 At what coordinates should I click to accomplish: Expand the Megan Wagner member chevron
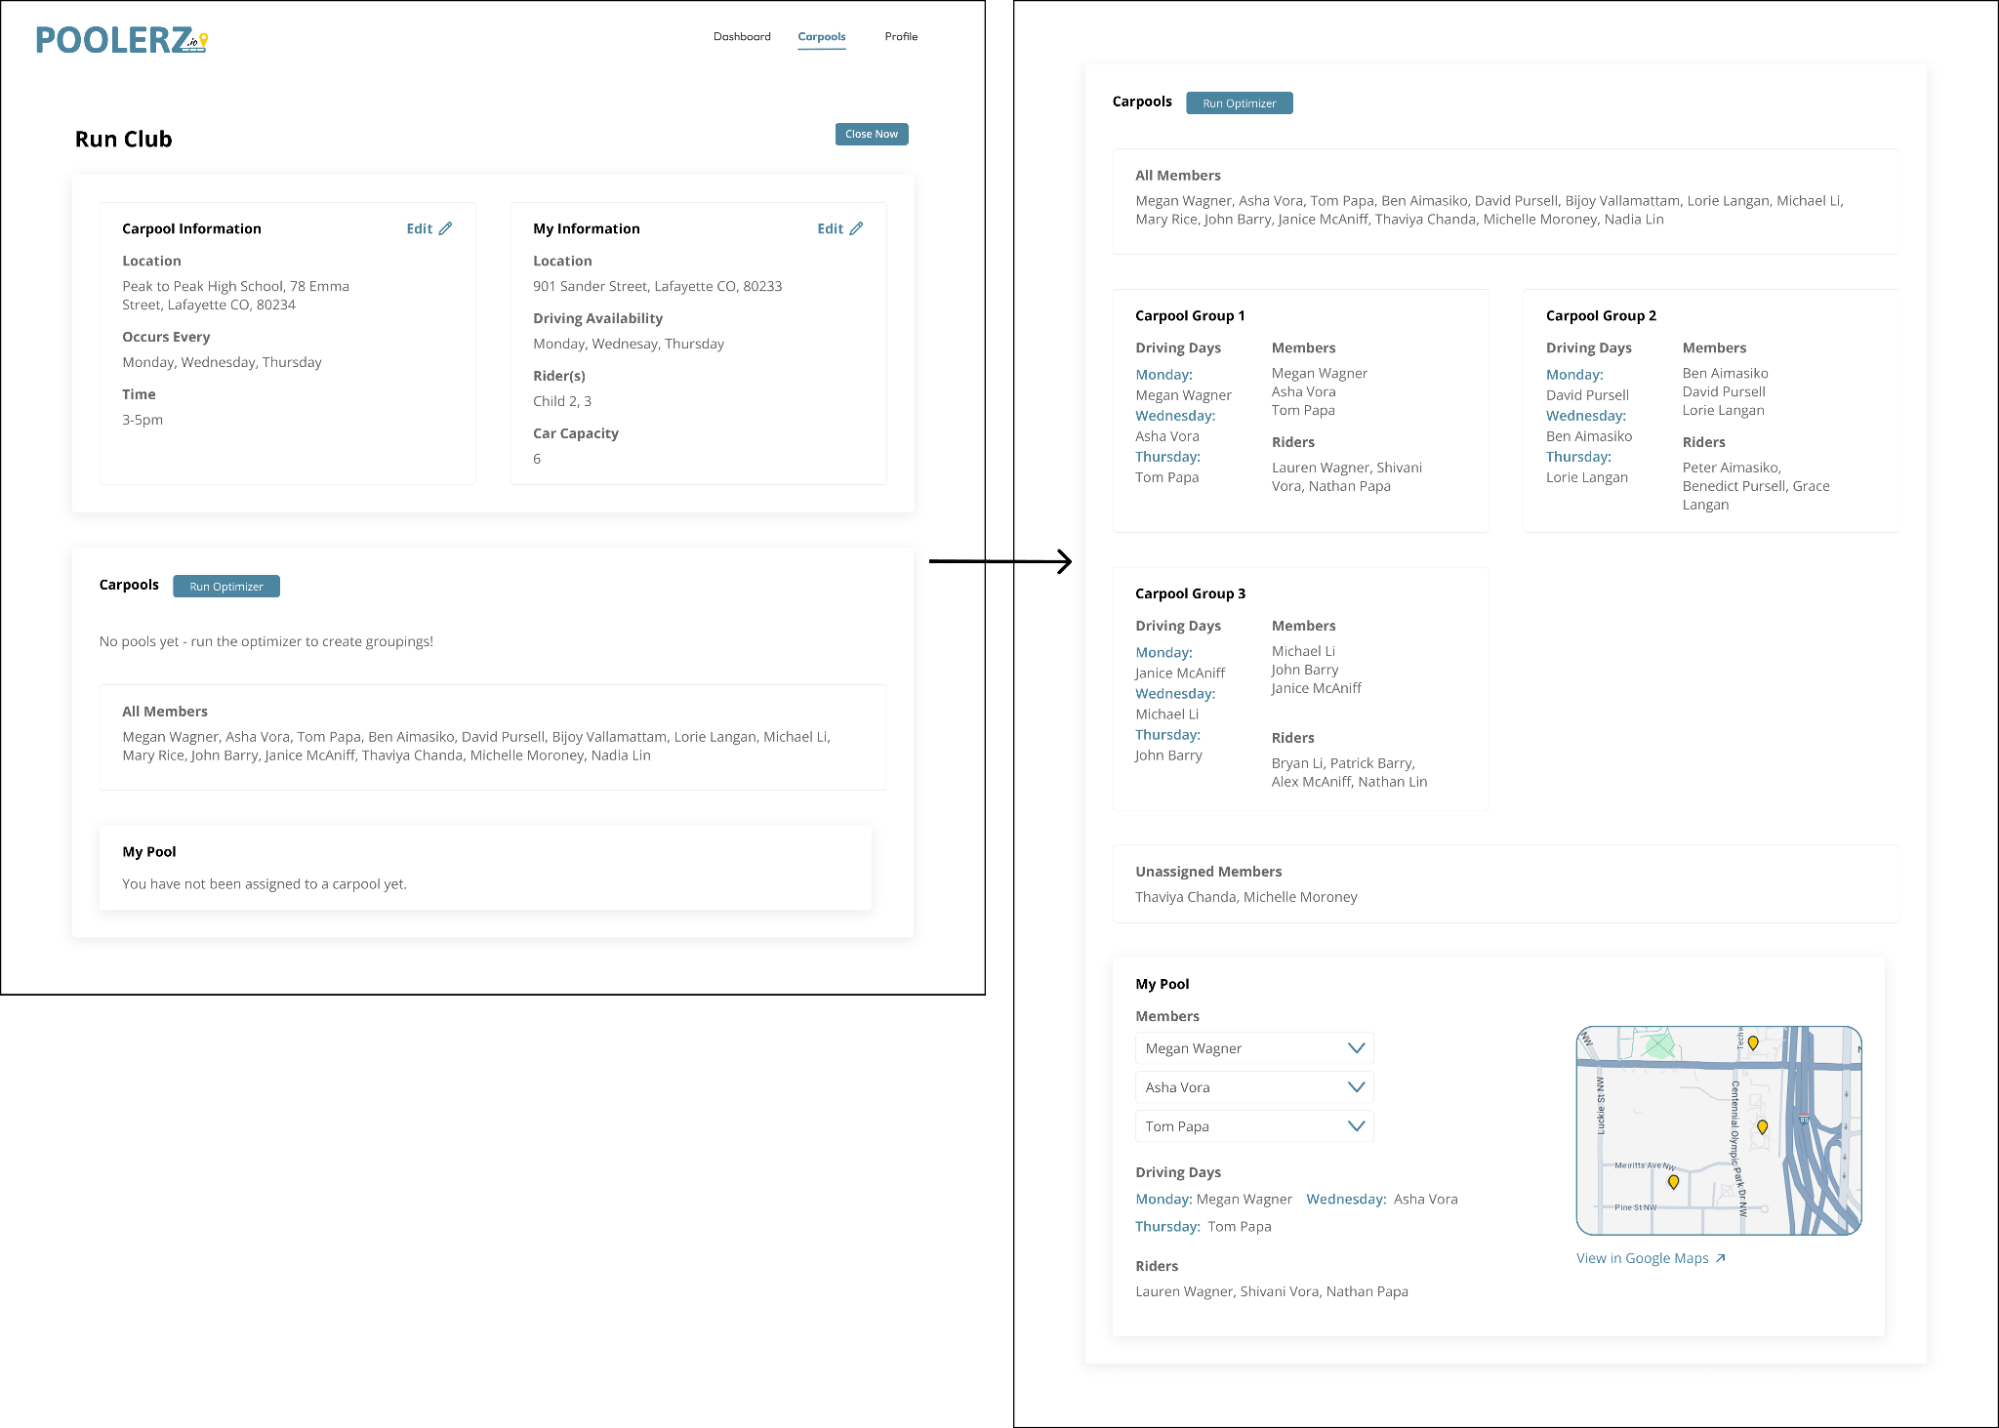[1356, 1048]
